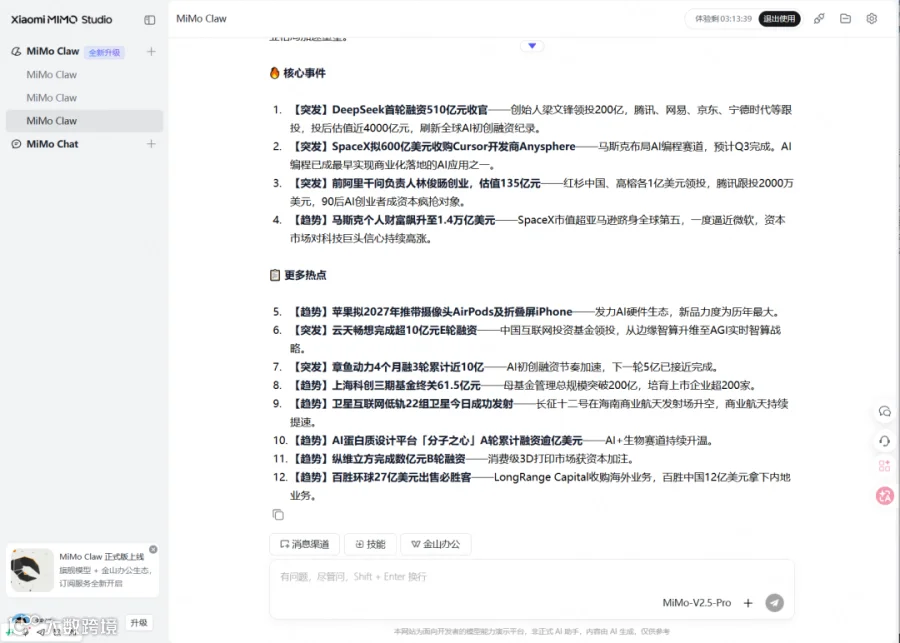Viewport: 900px width, 643px height.
Task: Click the 云天畅想完成超10亿元E轮融资 headline
Action: (404, 330)
